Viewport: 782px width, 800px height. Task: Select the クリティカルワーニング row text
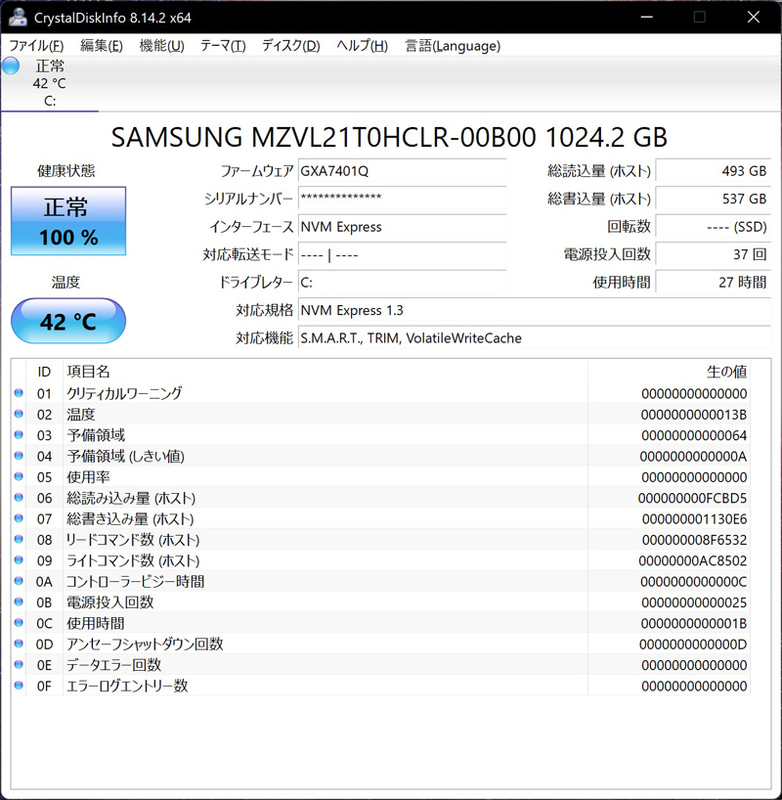point(124,393)
